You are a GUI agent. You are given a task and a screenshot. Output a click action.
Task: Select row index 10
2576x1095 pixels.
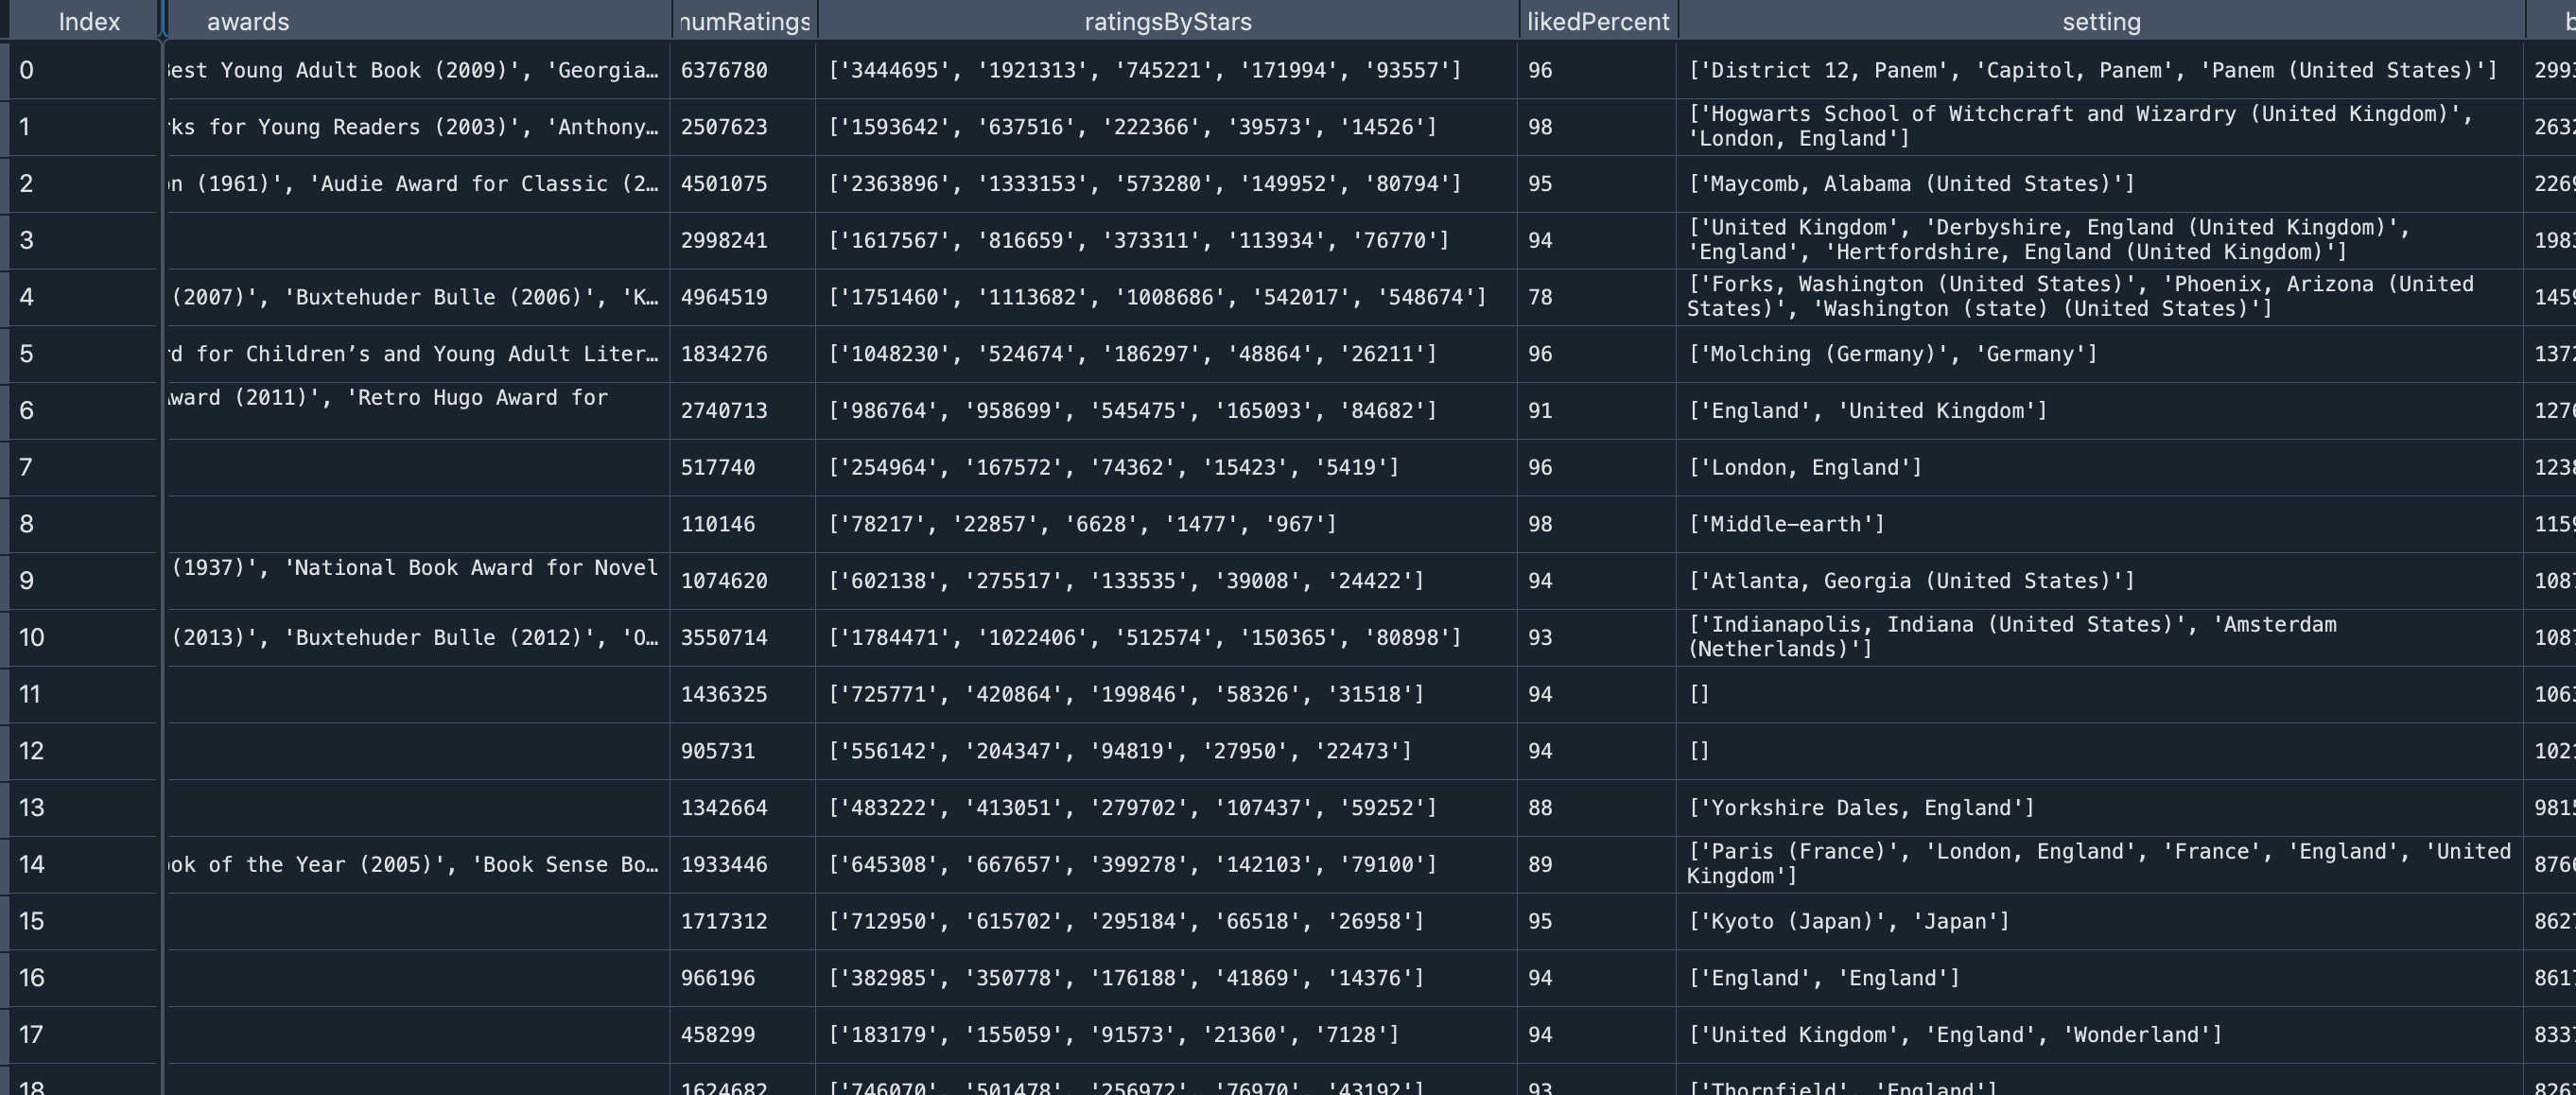click(x=31, y=637)
